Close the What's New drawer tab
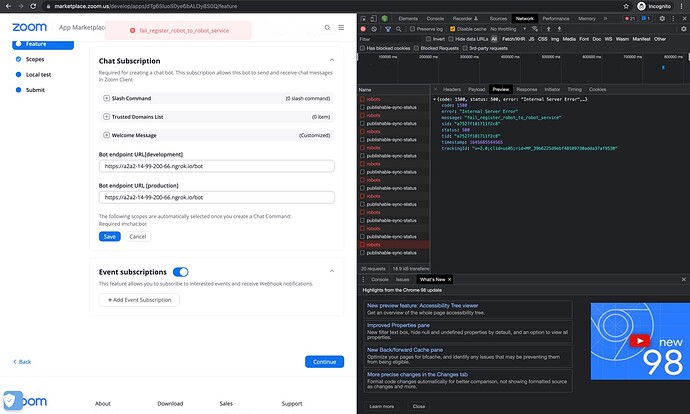This screenshot has height=414, width=690. [x=449, y=279]
